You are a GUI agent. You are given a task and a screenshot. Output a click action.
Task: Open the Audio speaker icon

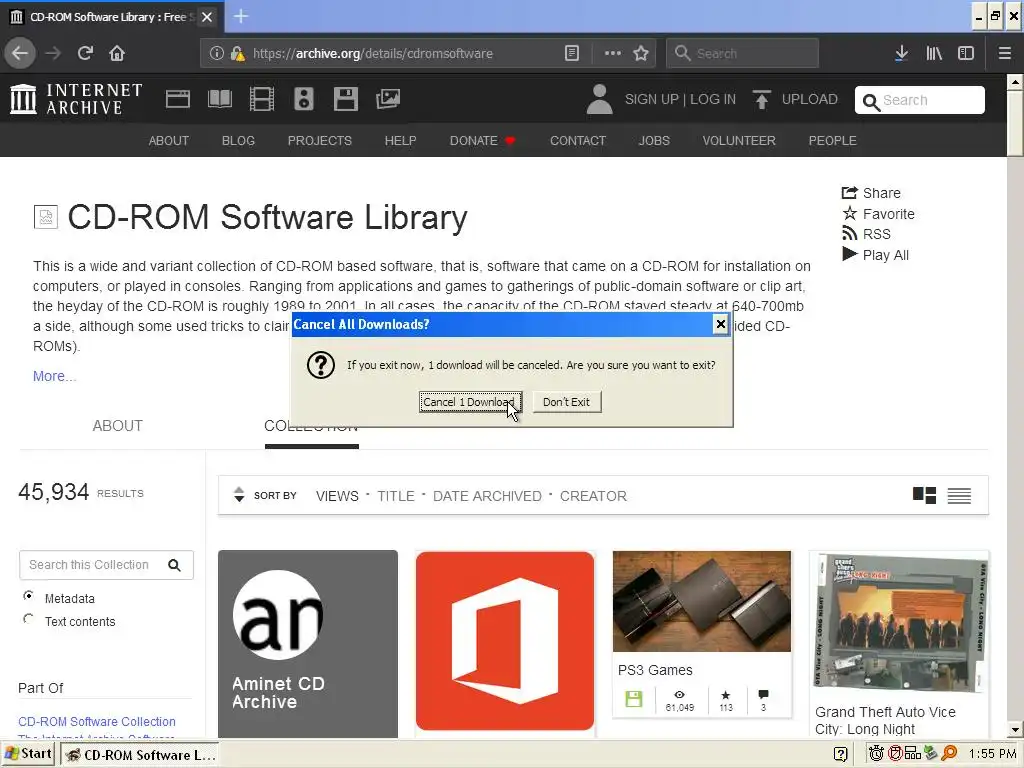(x=304, y=99)
